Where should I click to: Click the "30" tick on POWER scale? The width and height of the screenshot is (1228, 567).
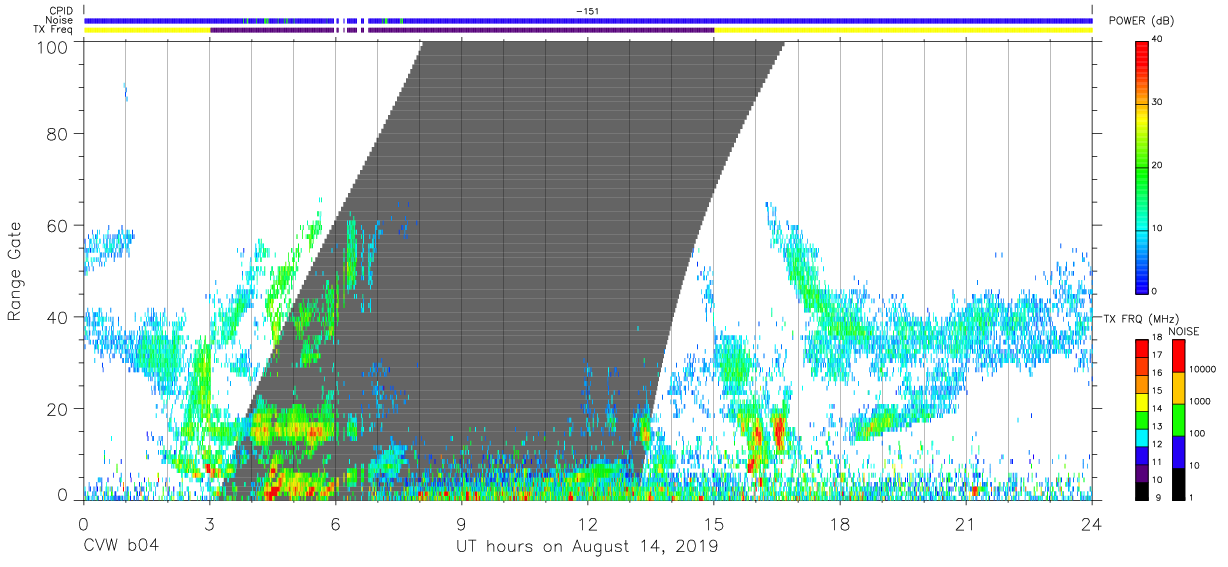coord(1157,101)
